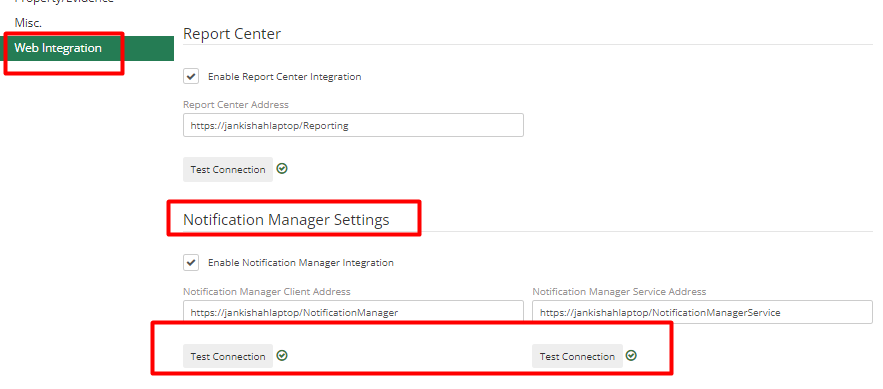Viewport: 883px width, 389px height.
Task: Click the Notification Manager Client Address field
Action: (353, 312)
